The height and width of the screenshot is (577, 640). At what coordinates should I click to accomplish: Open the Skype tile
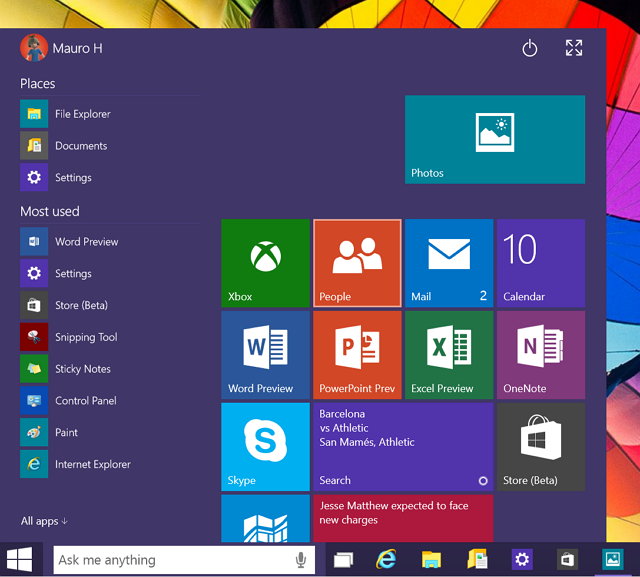click(266, 447)
